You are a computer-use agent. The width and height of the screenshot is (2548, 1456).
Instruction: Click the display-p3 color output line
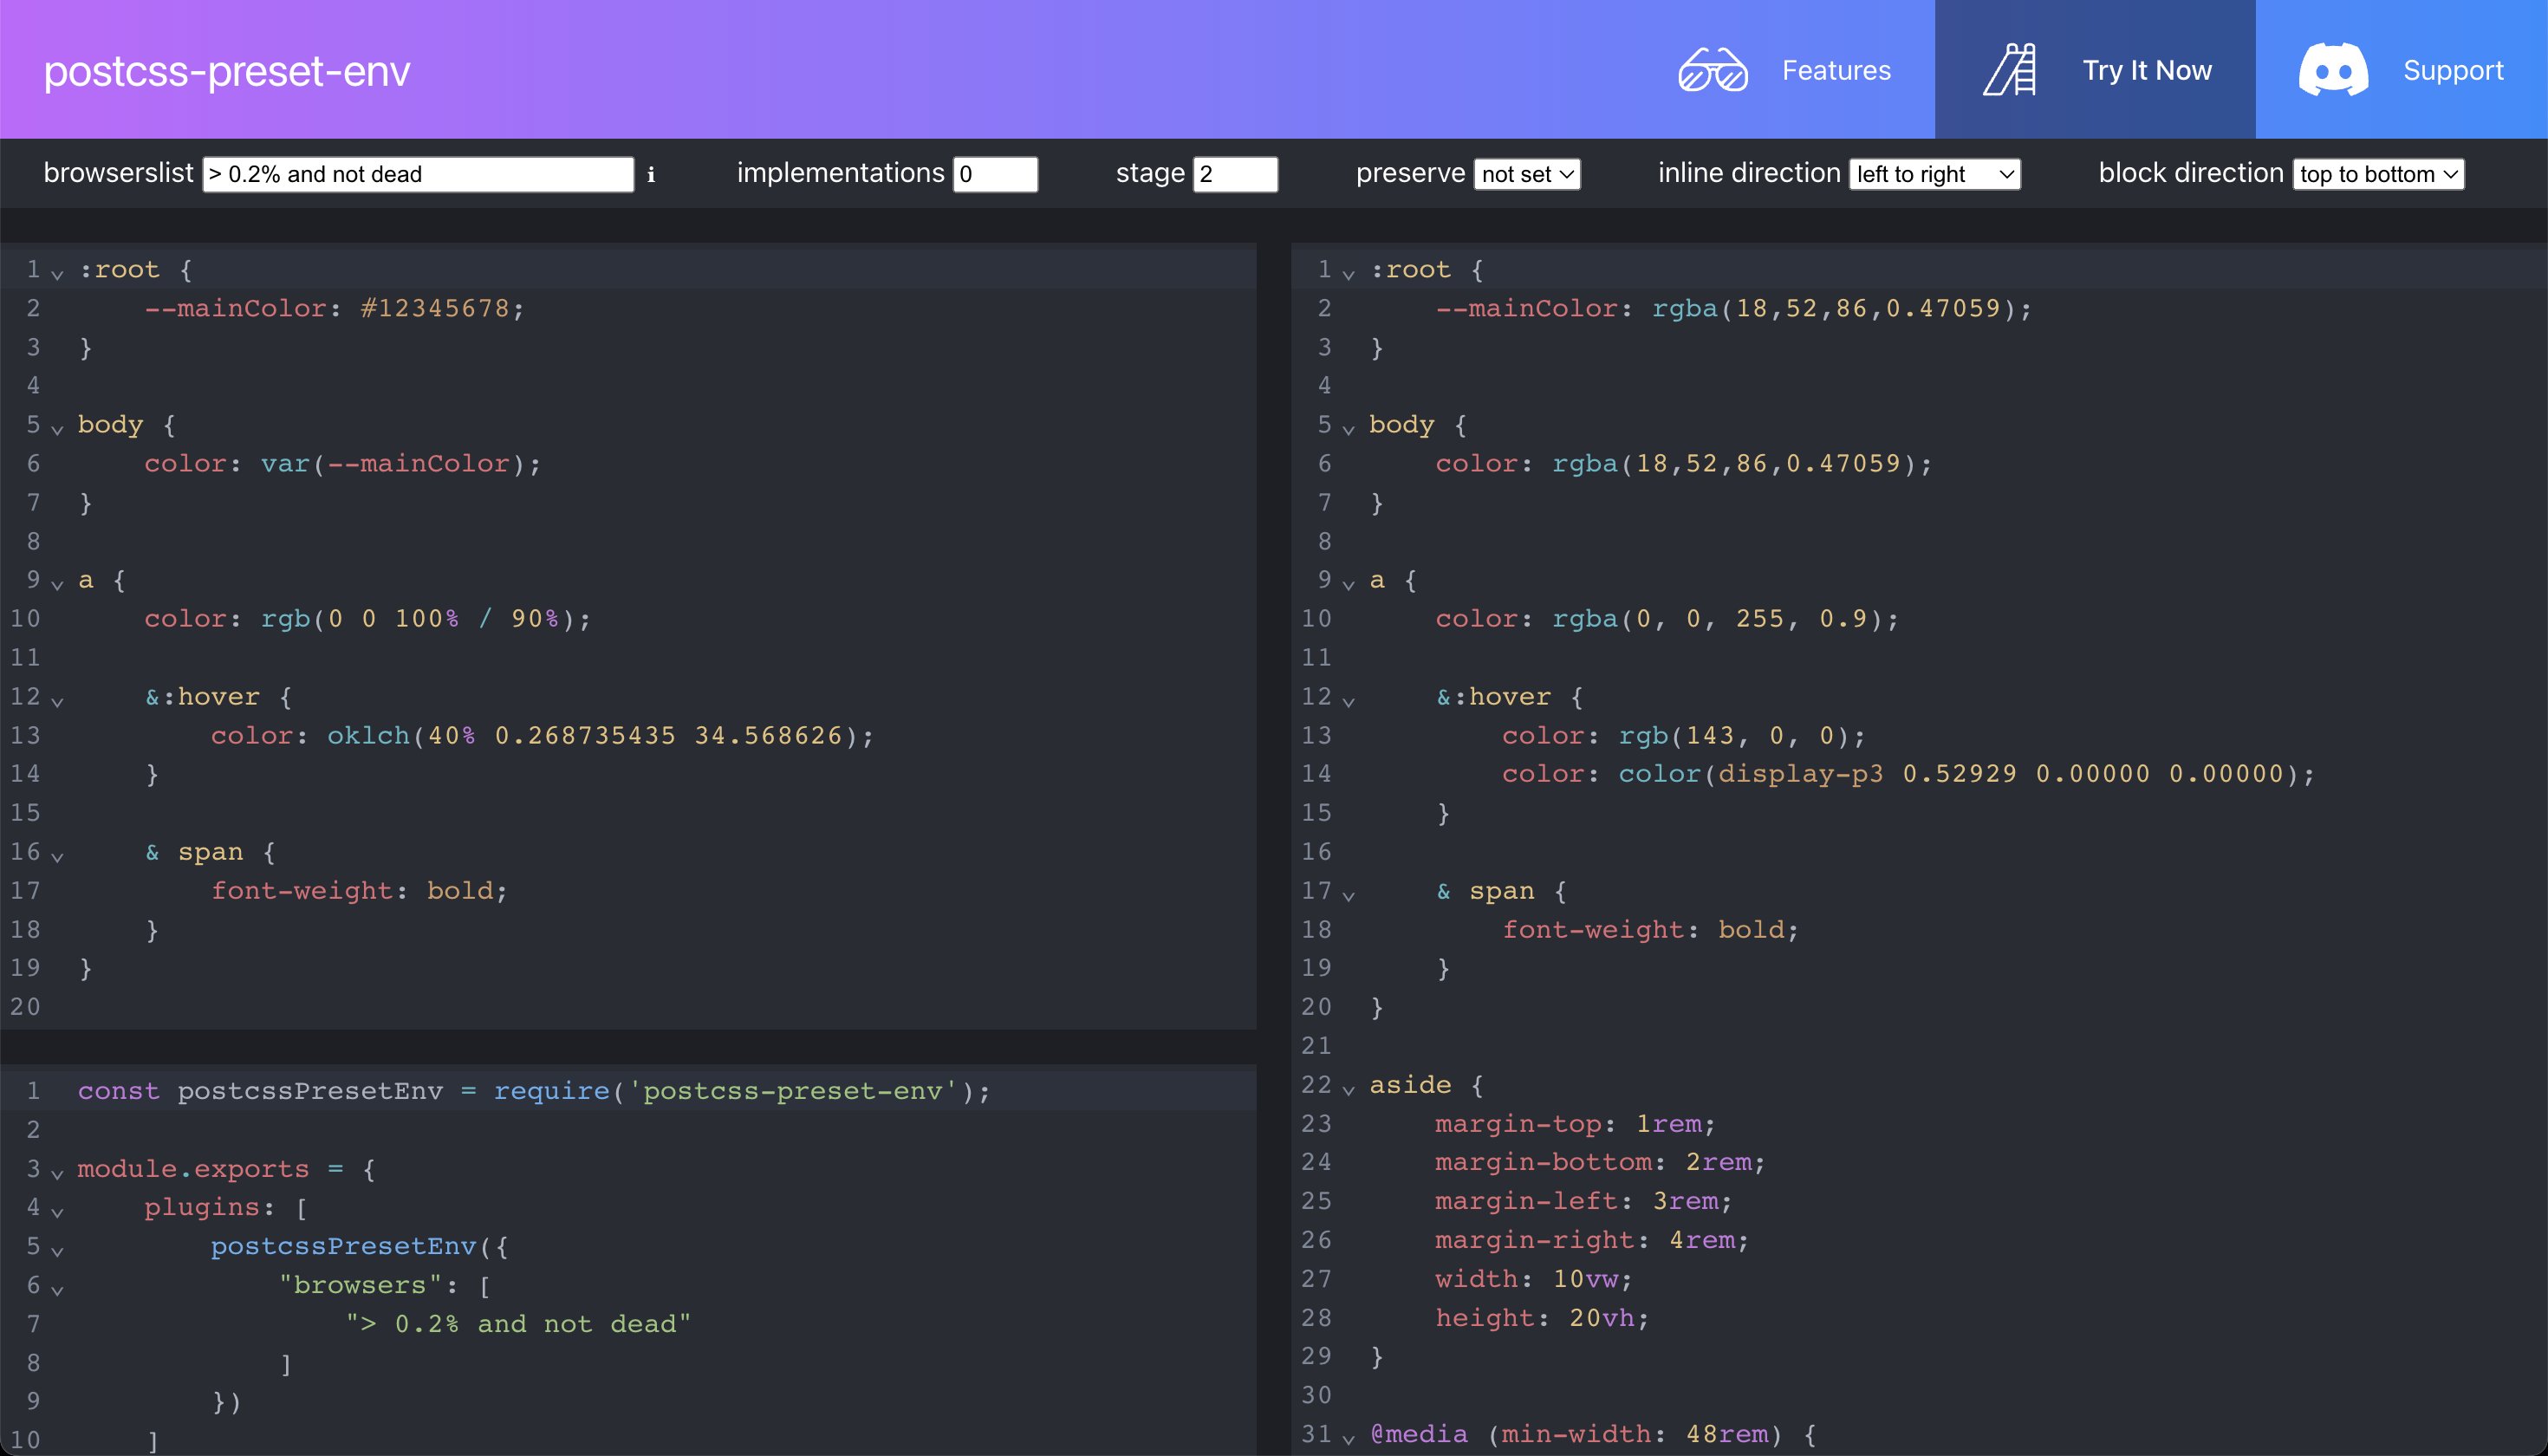click(x=1907, y=773)
